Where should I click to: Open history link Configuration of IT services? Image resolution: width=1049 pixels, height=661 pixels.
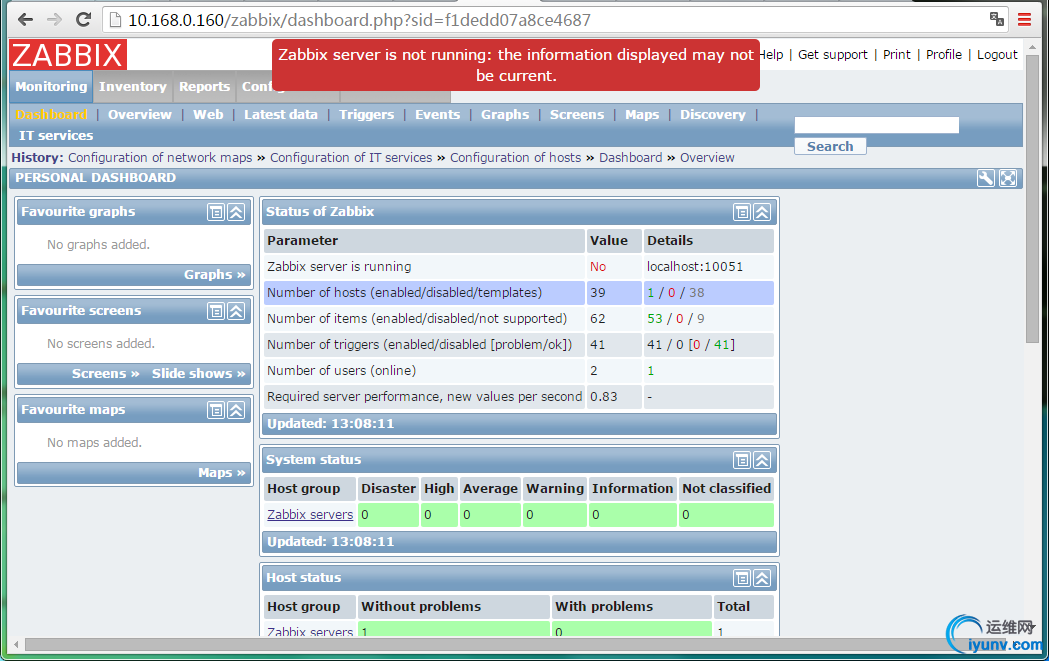pos(351,158)
